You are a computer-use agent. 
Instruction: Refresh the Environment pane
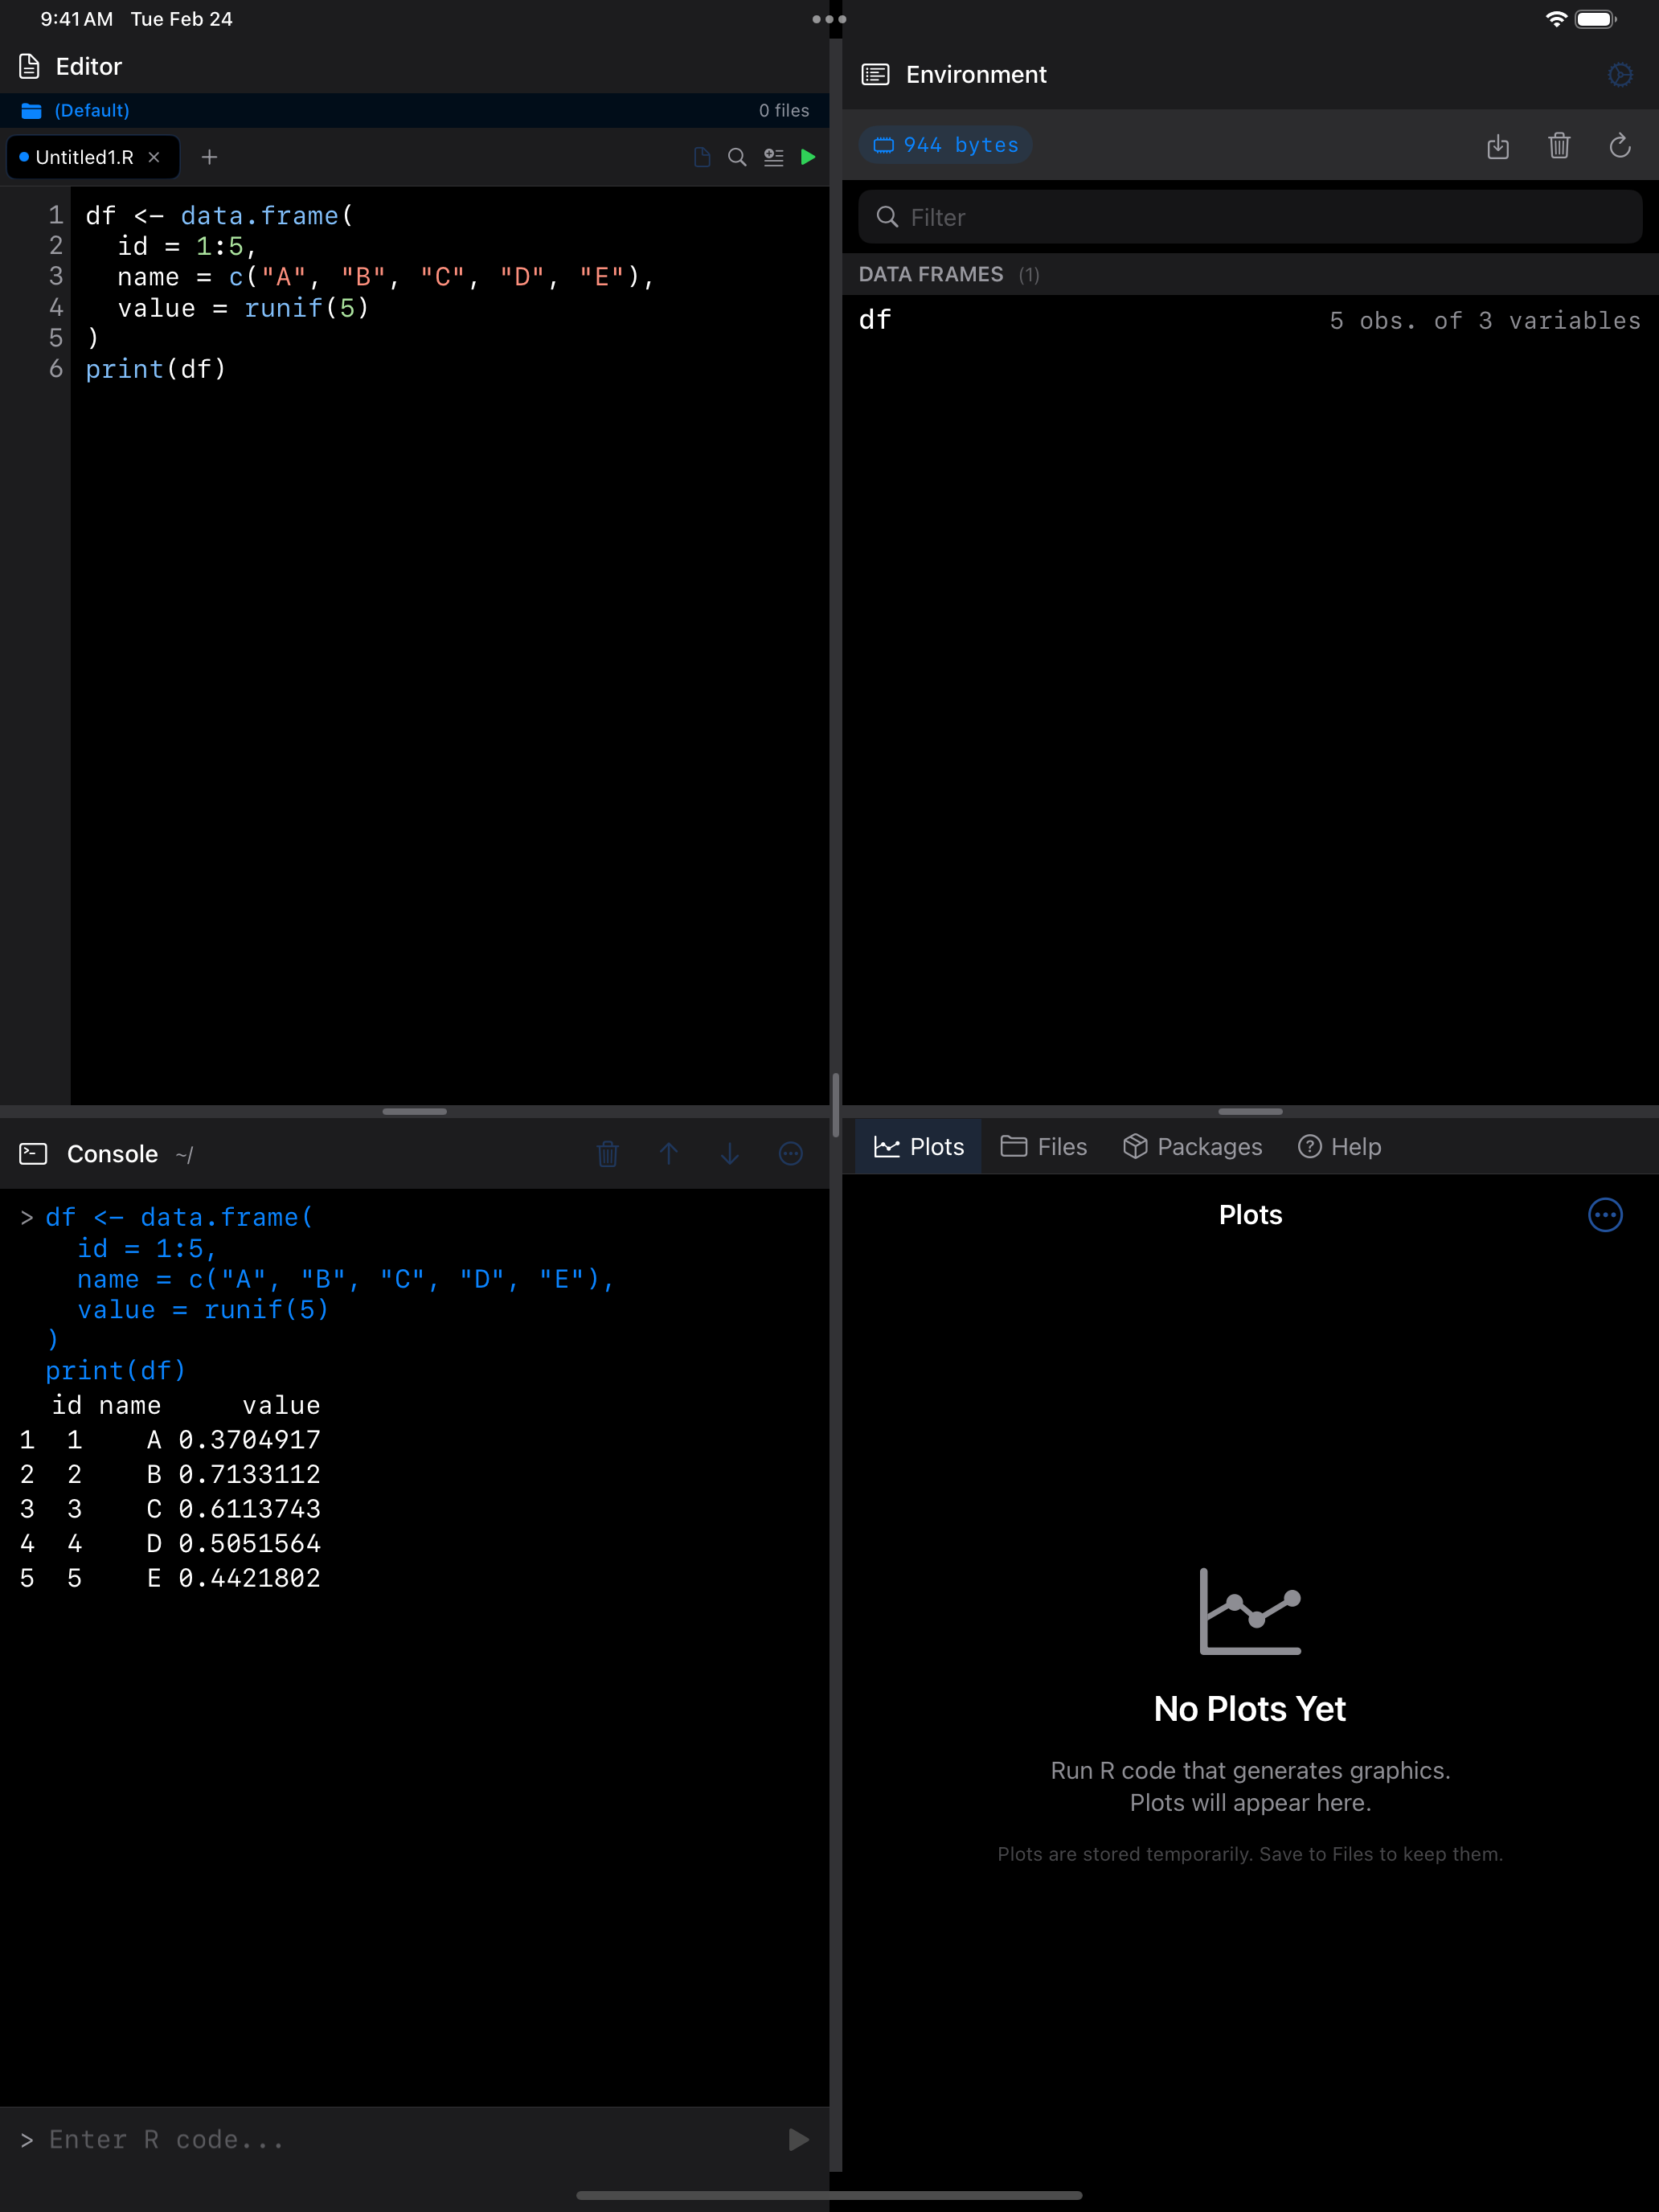(1620, 146)
